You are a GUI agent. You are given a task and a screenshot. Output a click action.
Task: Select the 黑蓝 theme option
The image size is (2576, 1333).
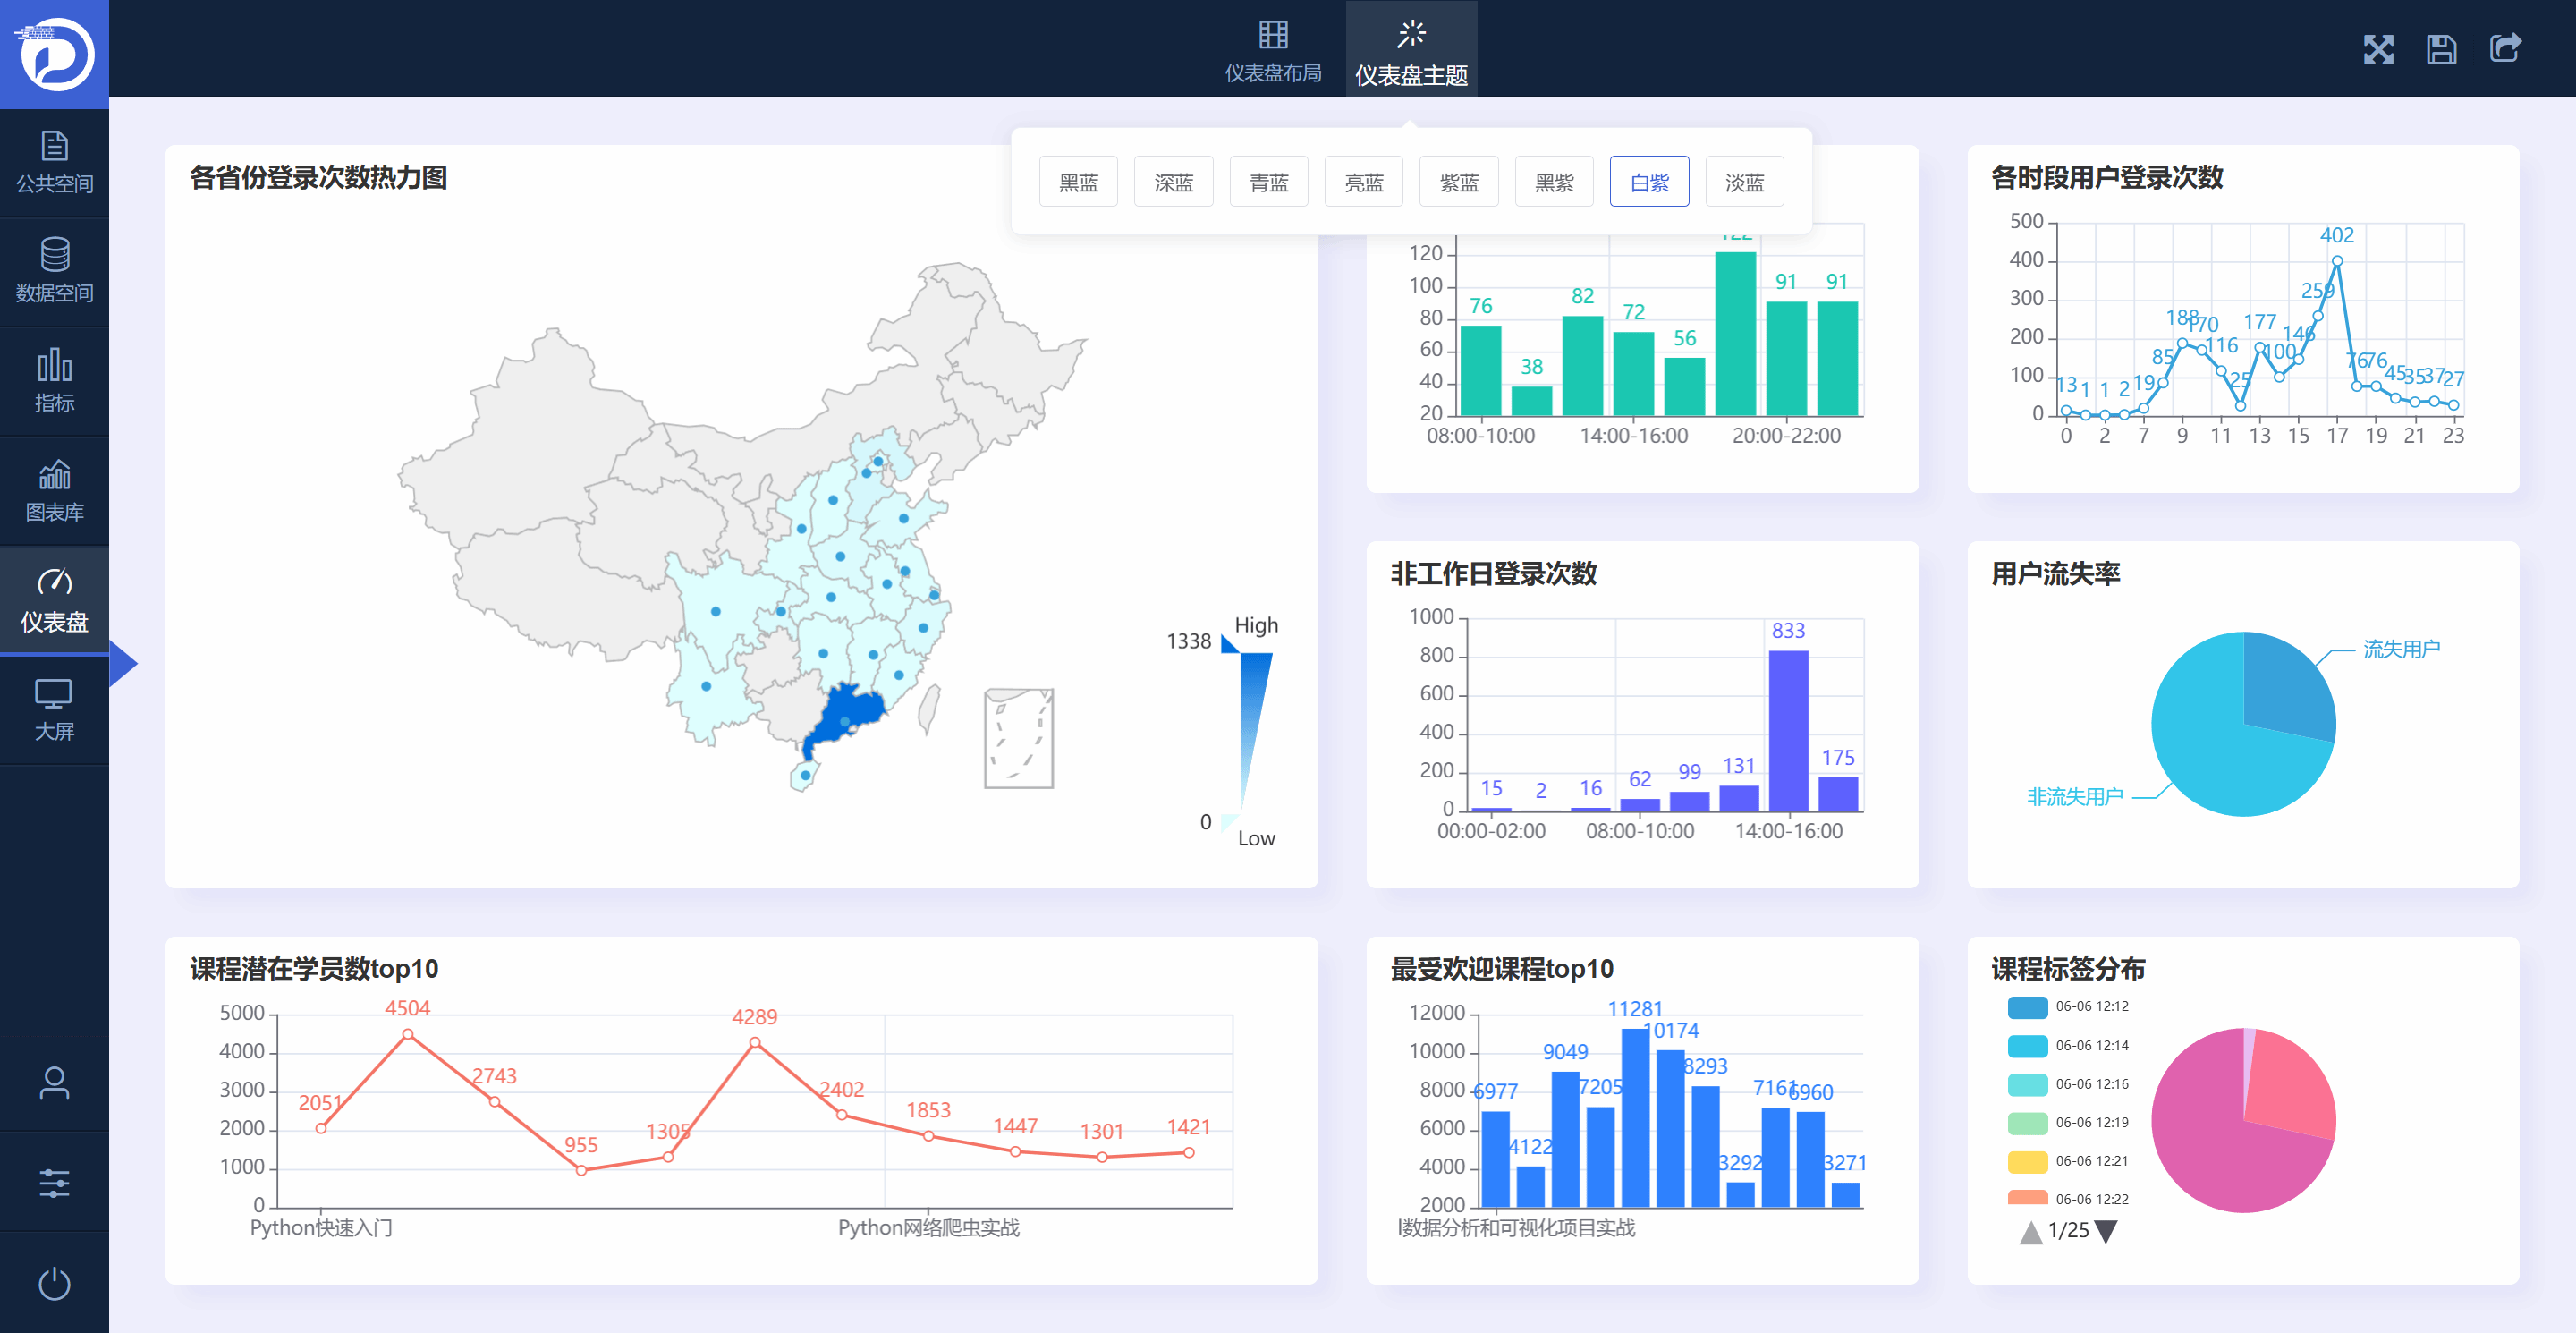(x=1078, y=182)
